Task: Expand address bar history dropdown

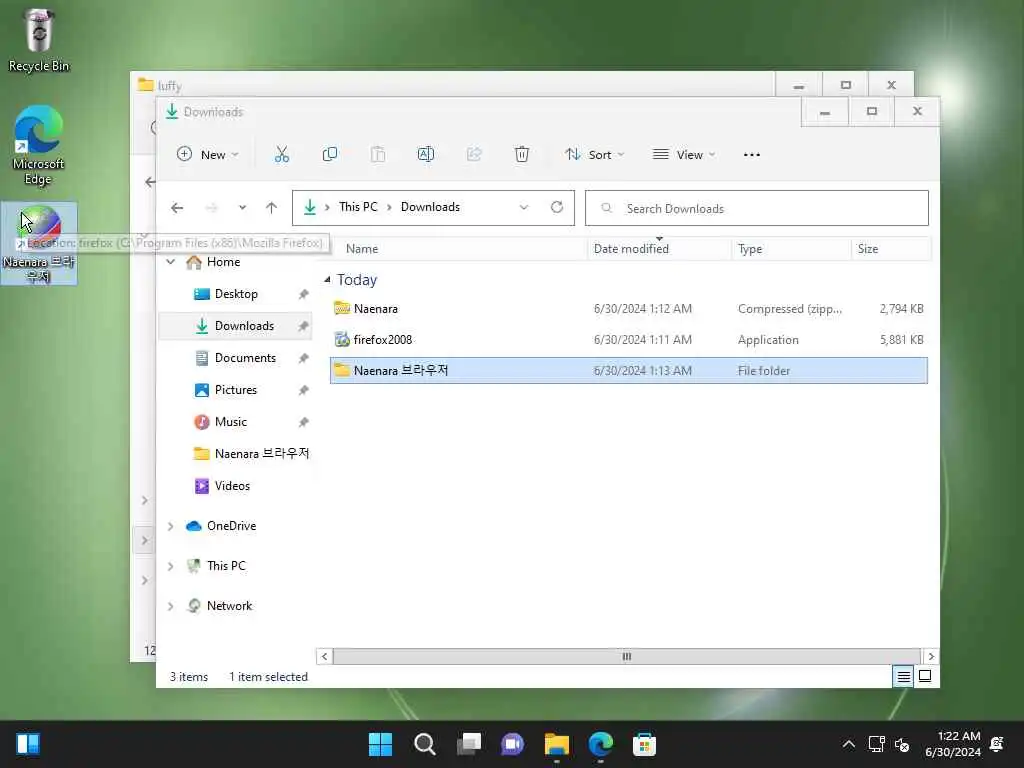Action: (524, 207)
